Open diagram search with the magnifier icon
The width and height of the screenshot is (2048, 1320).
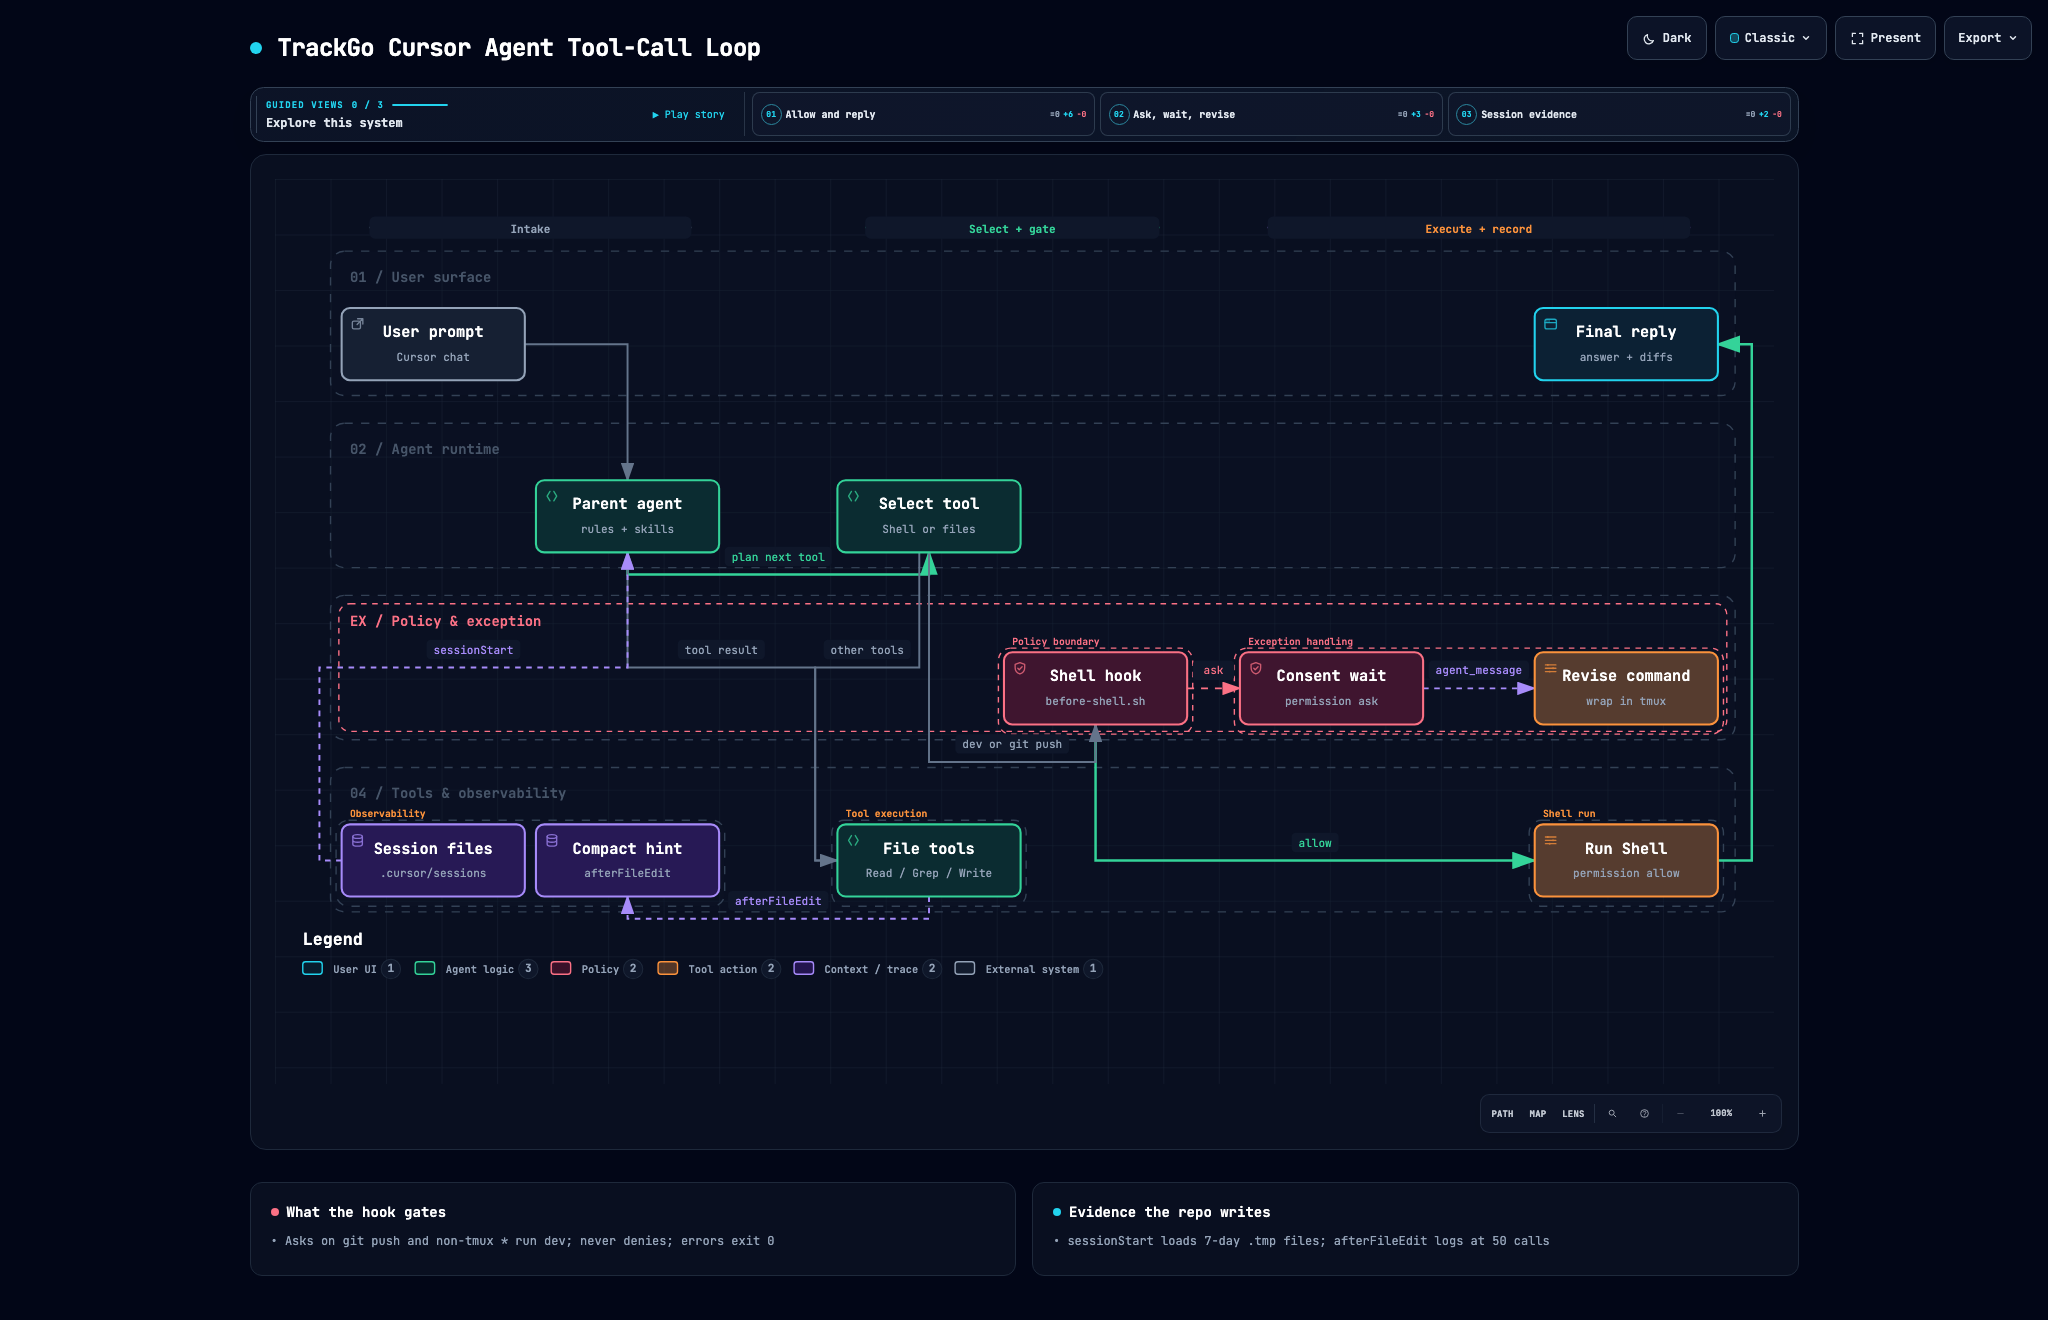(x=1612, y=1113)
